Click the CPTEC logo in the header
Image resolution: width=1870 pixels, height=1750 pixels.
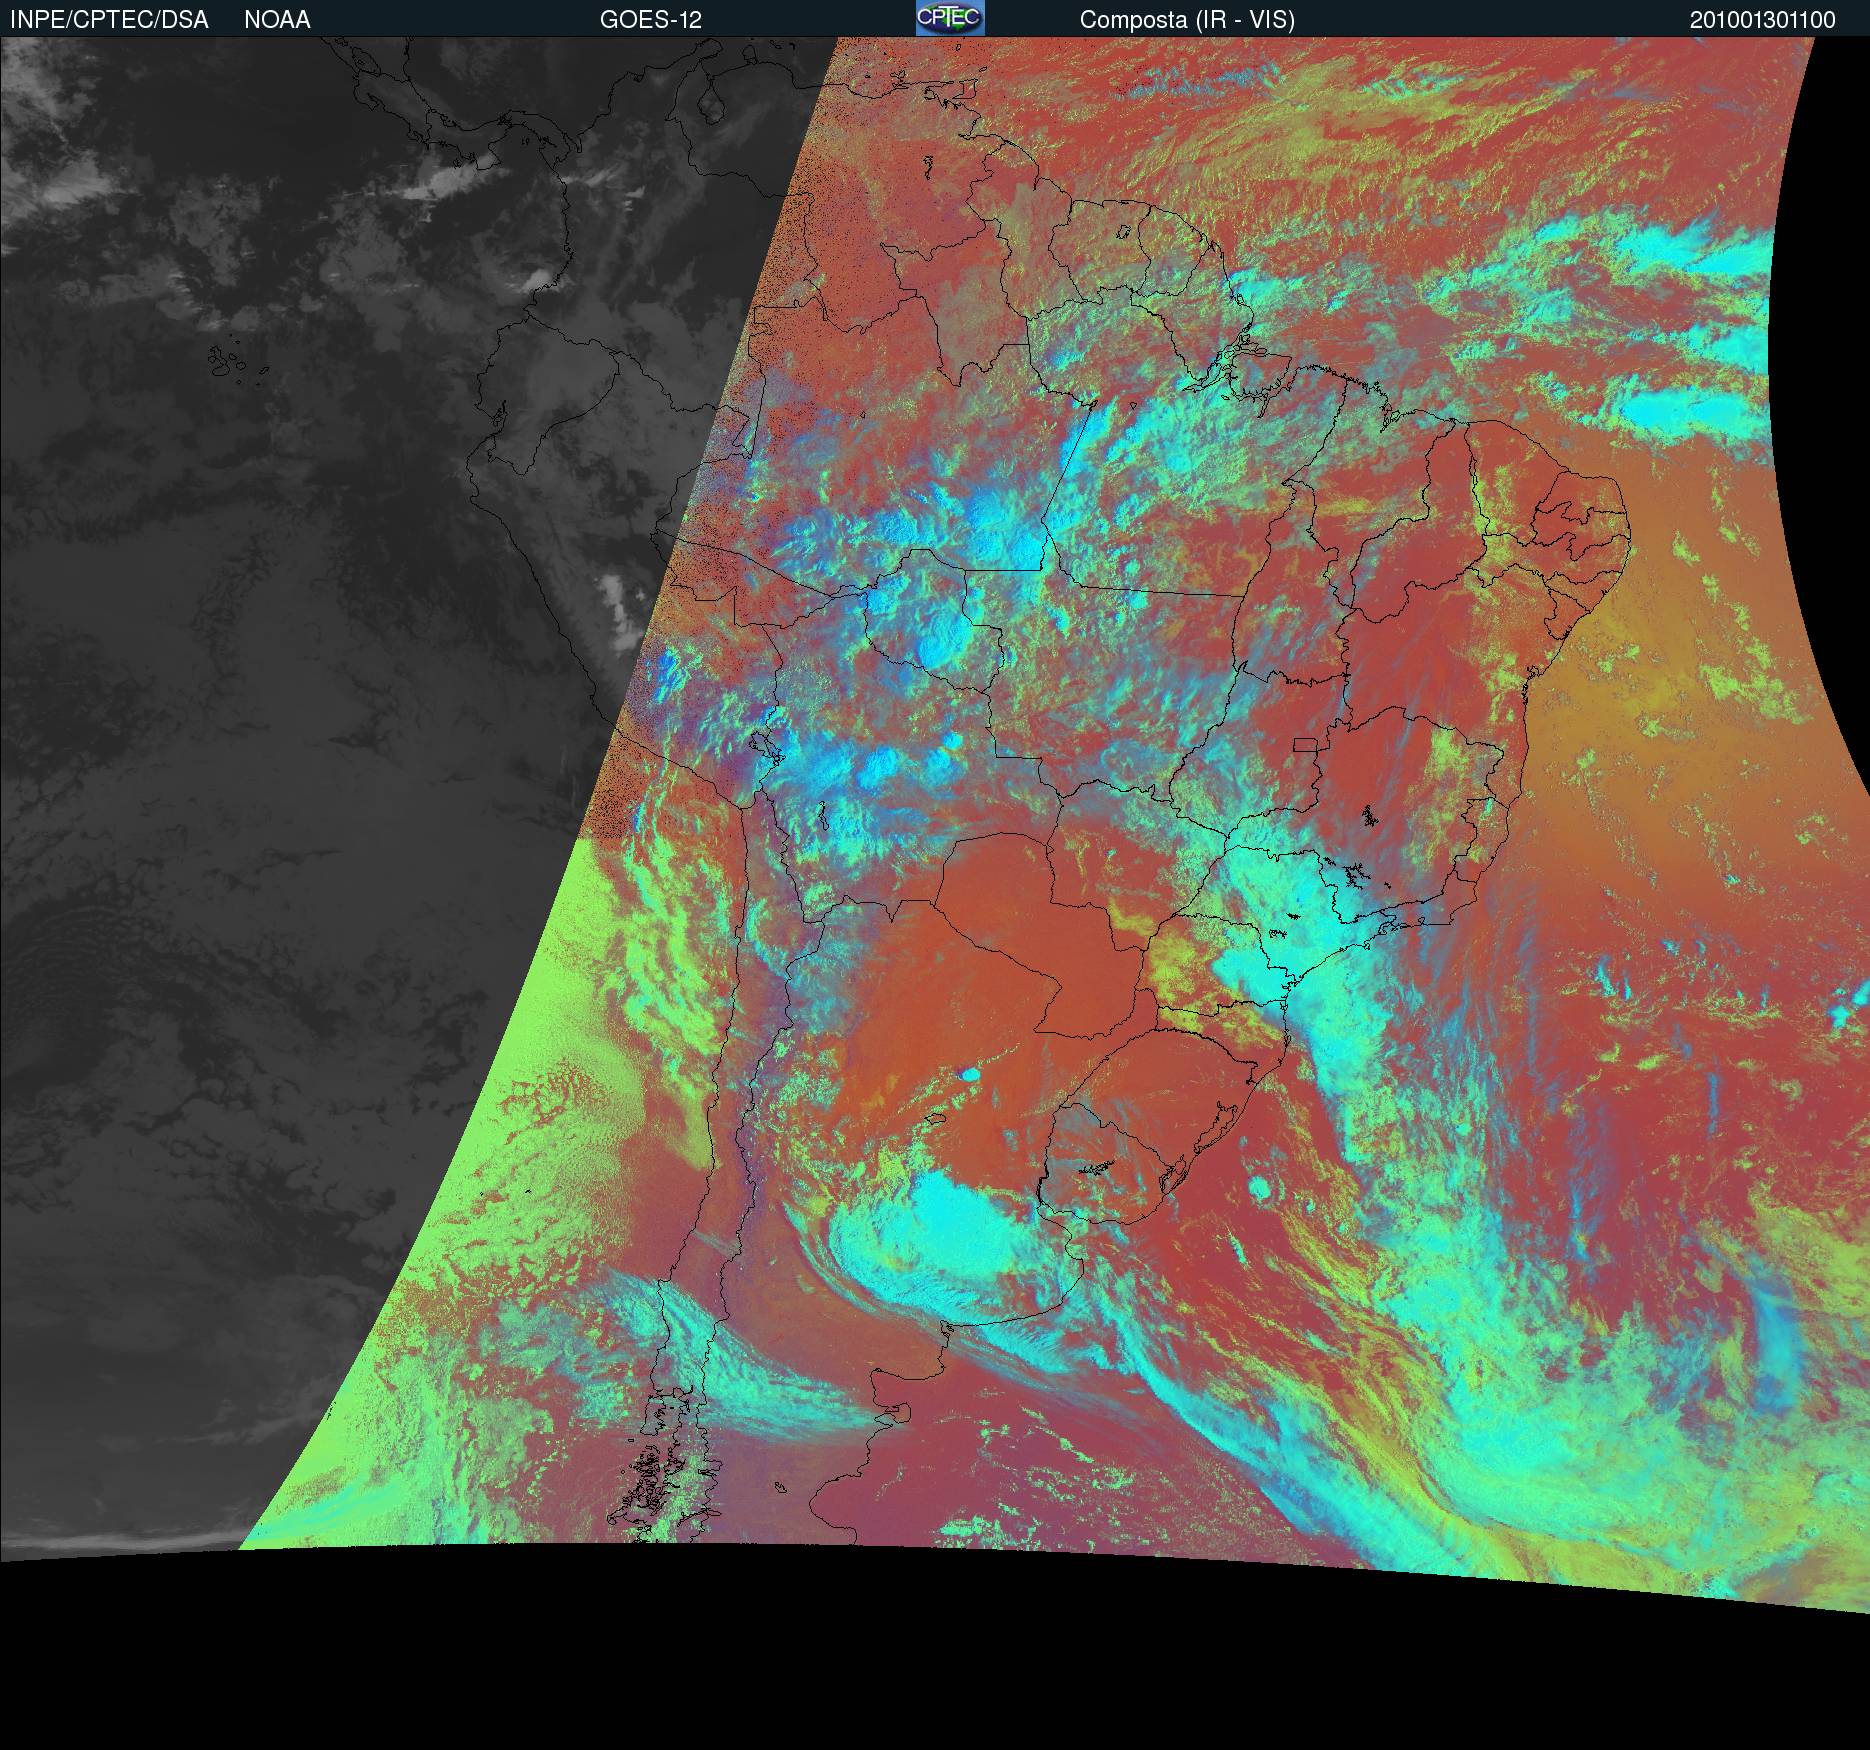coord(950,18)
